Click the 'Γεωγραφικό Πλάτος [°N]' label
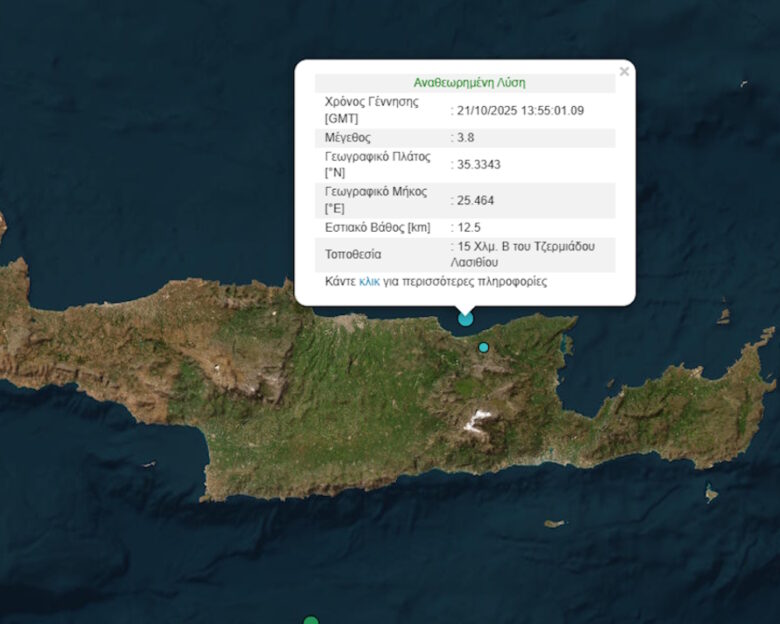Viewport: 780px width, 624px height. point(375,164)
